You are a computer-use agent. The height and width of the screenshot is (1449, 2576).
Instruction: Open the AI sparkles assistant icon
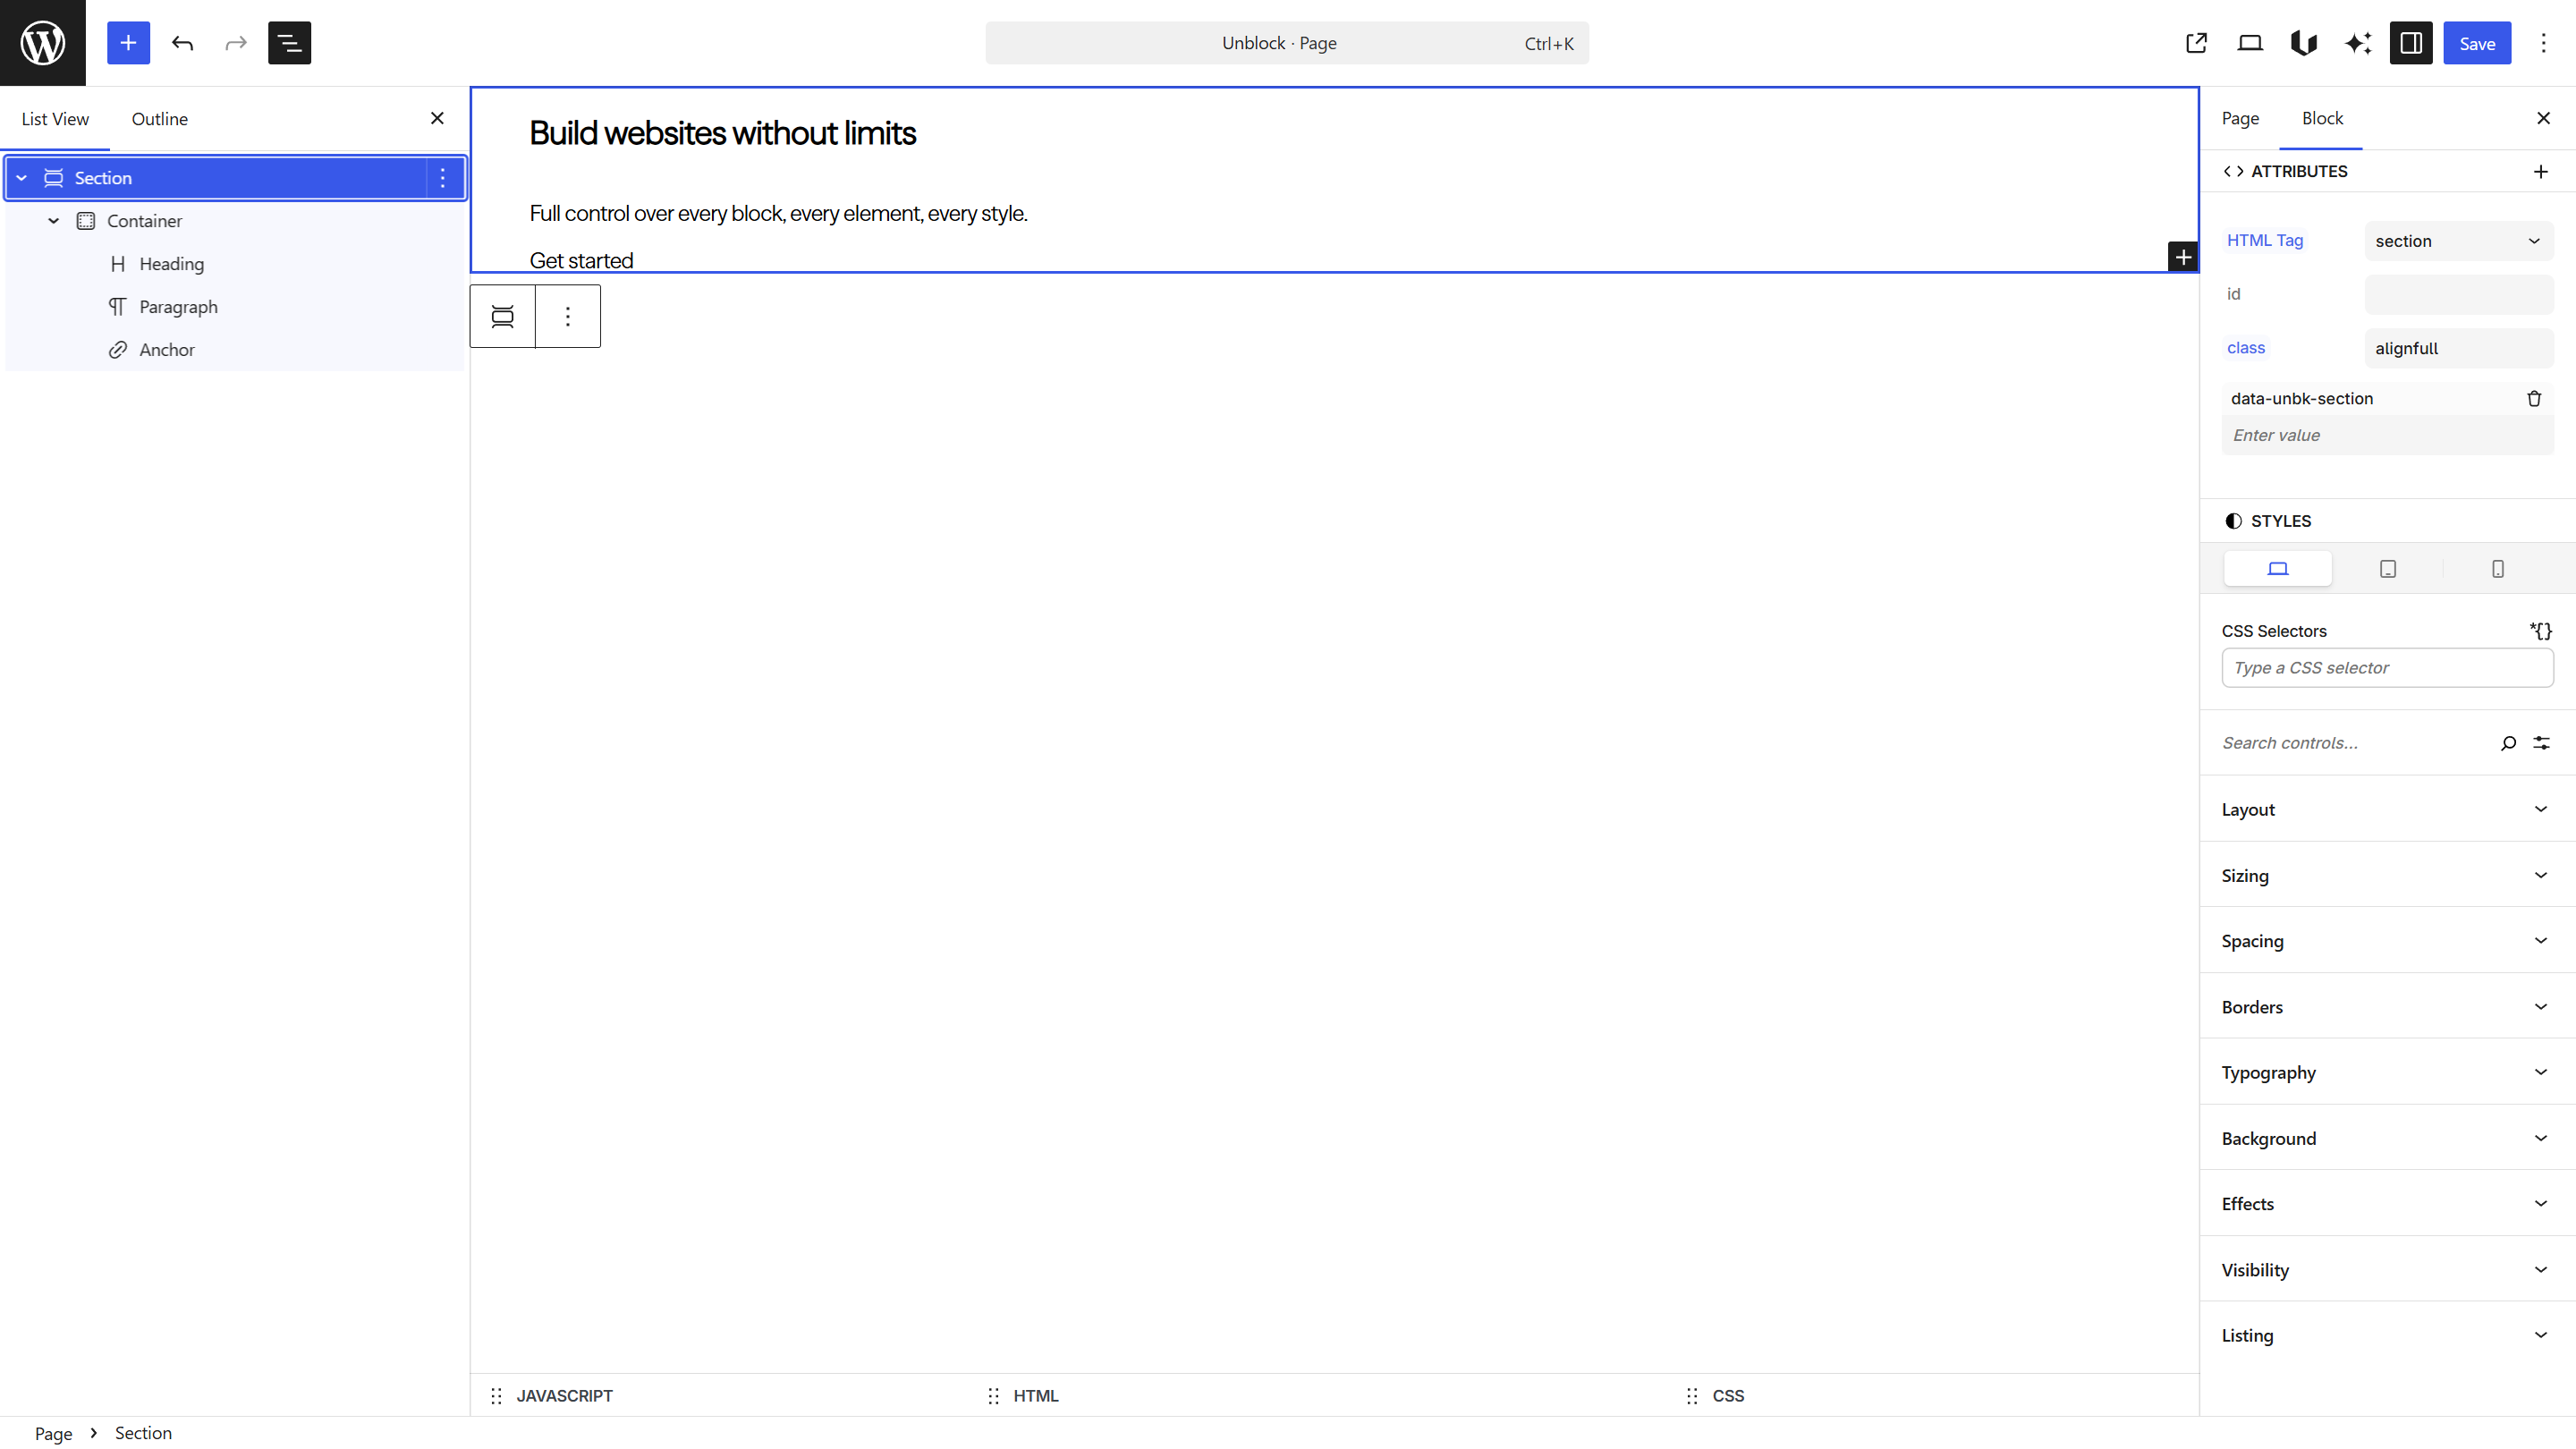pyautogui.click(x=2358, y=43)
